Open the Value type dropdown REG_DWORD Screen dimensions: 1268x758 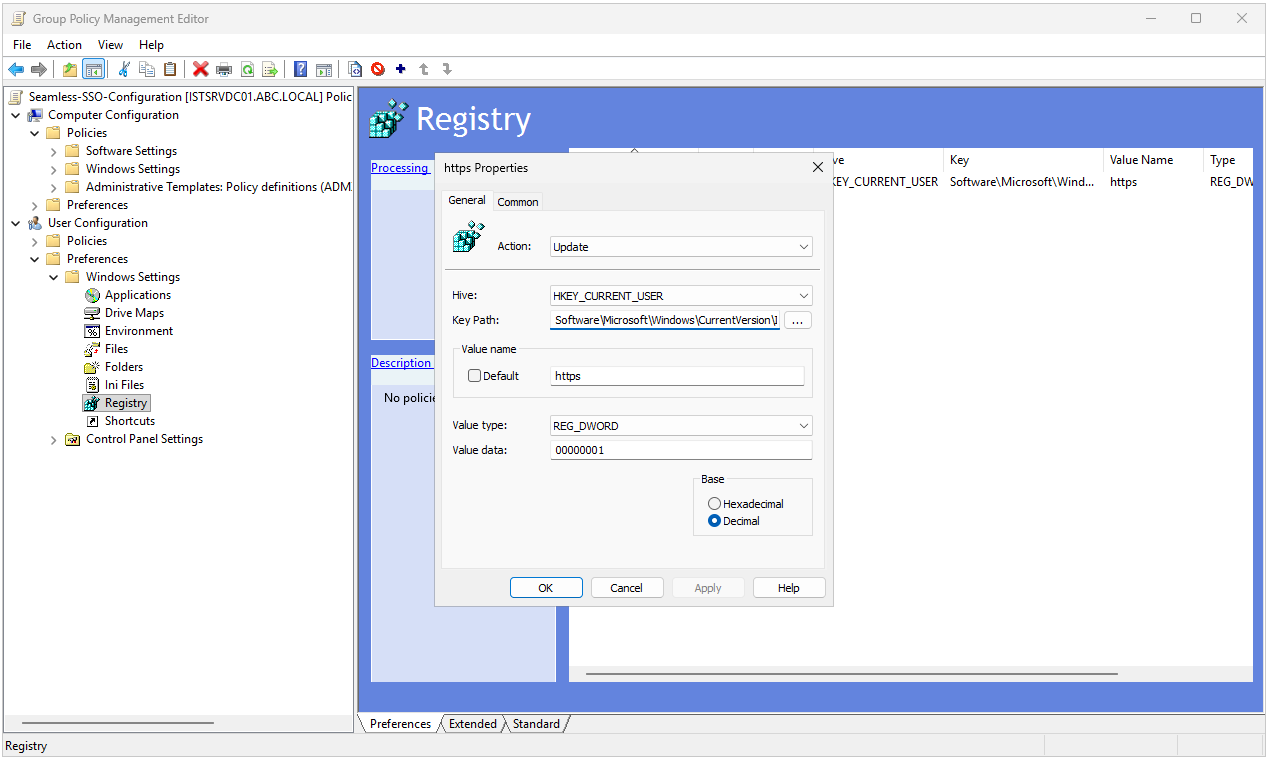[x=682, y=426]
